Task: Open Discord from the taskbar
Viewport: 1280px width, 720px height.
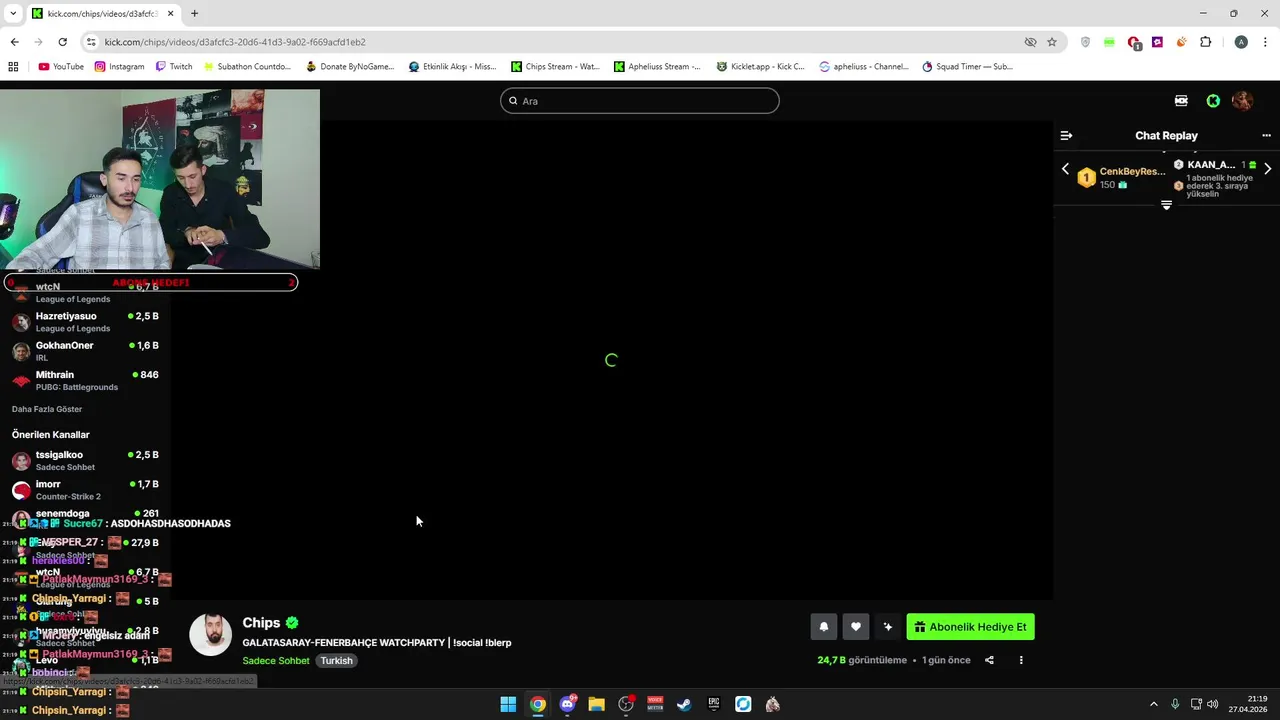Action: (x=567, y=704)
